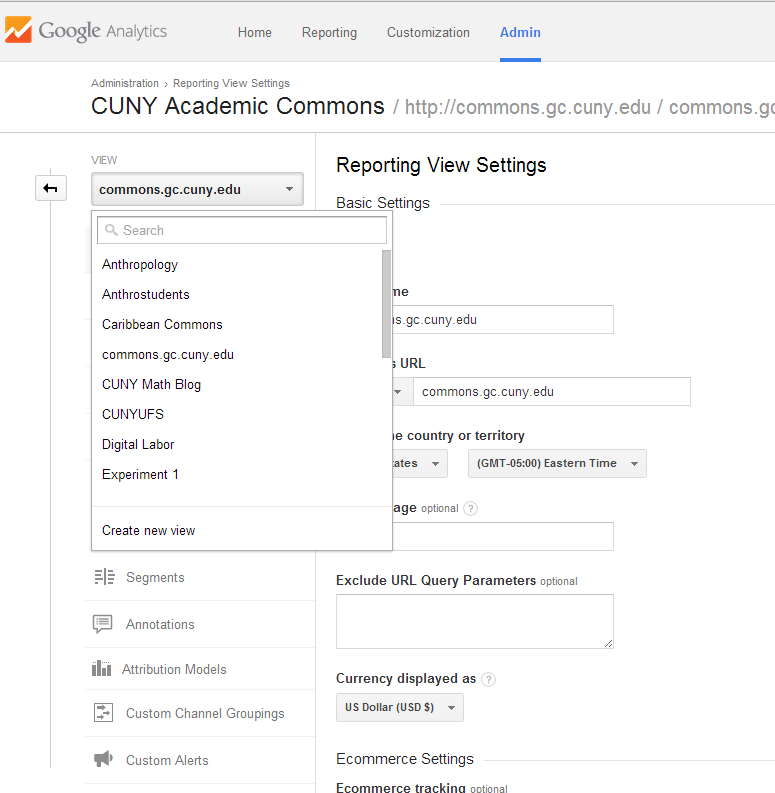775x793 pixels.
Task: Click the http://commons.gc.cuny.edu property text in the header
Action: click(528, 108)
